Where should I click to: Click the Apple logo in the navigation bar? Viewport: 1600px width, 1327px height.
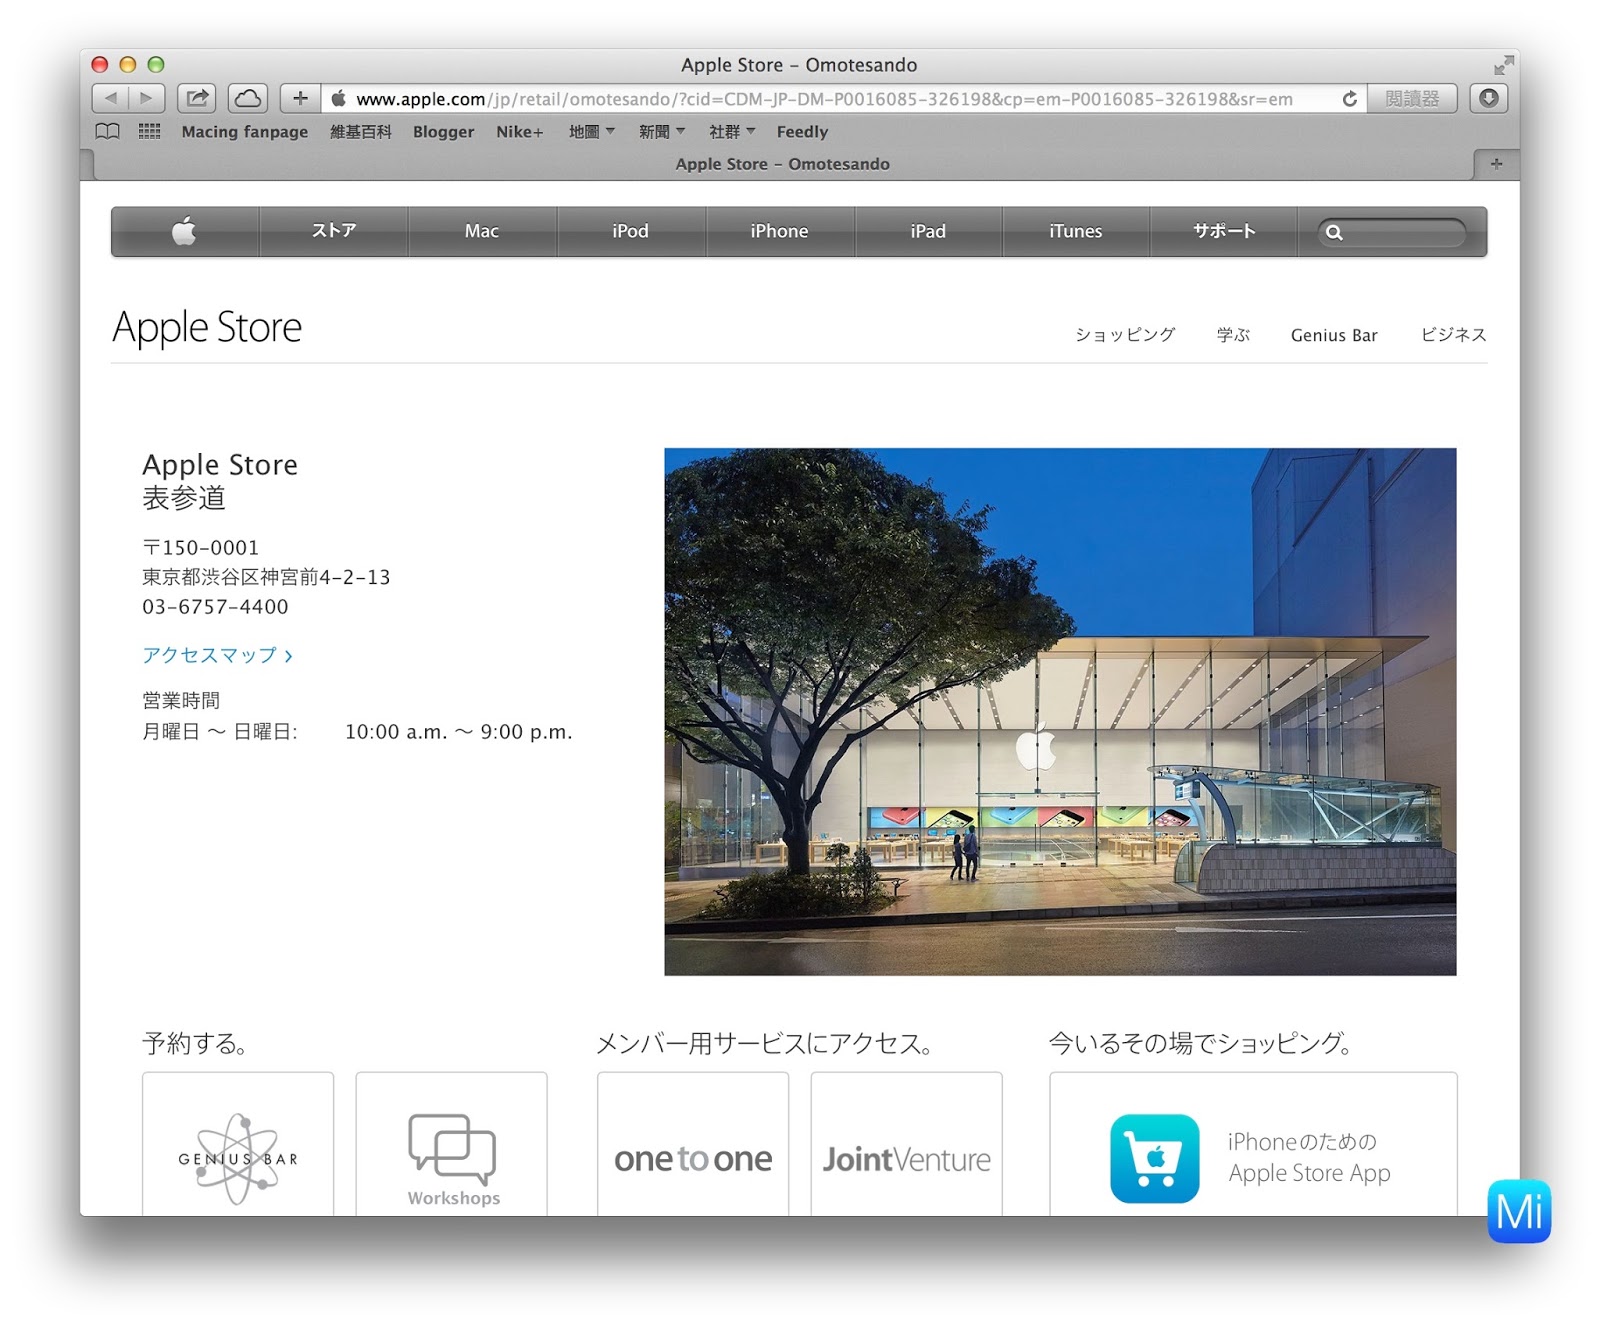(184, 231)
